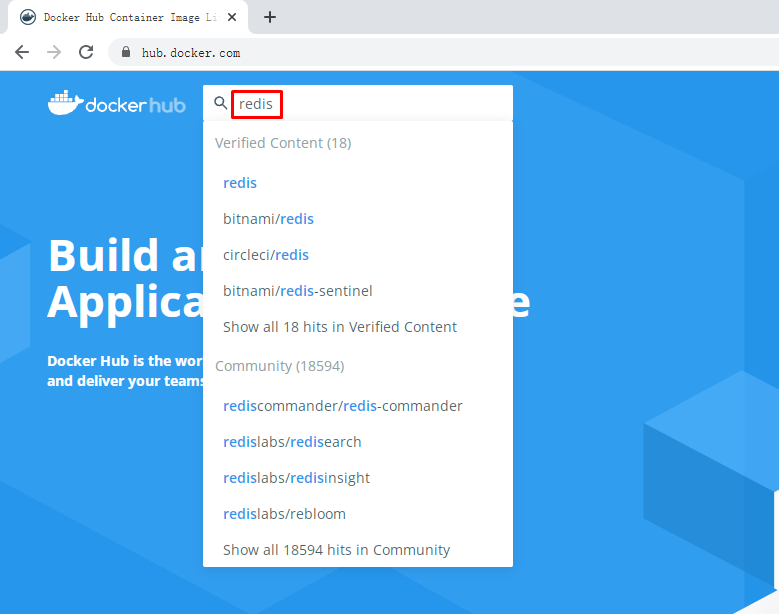Choose the official redis suggestion
Screen dimensions: 779x614
tap(240, 183)
